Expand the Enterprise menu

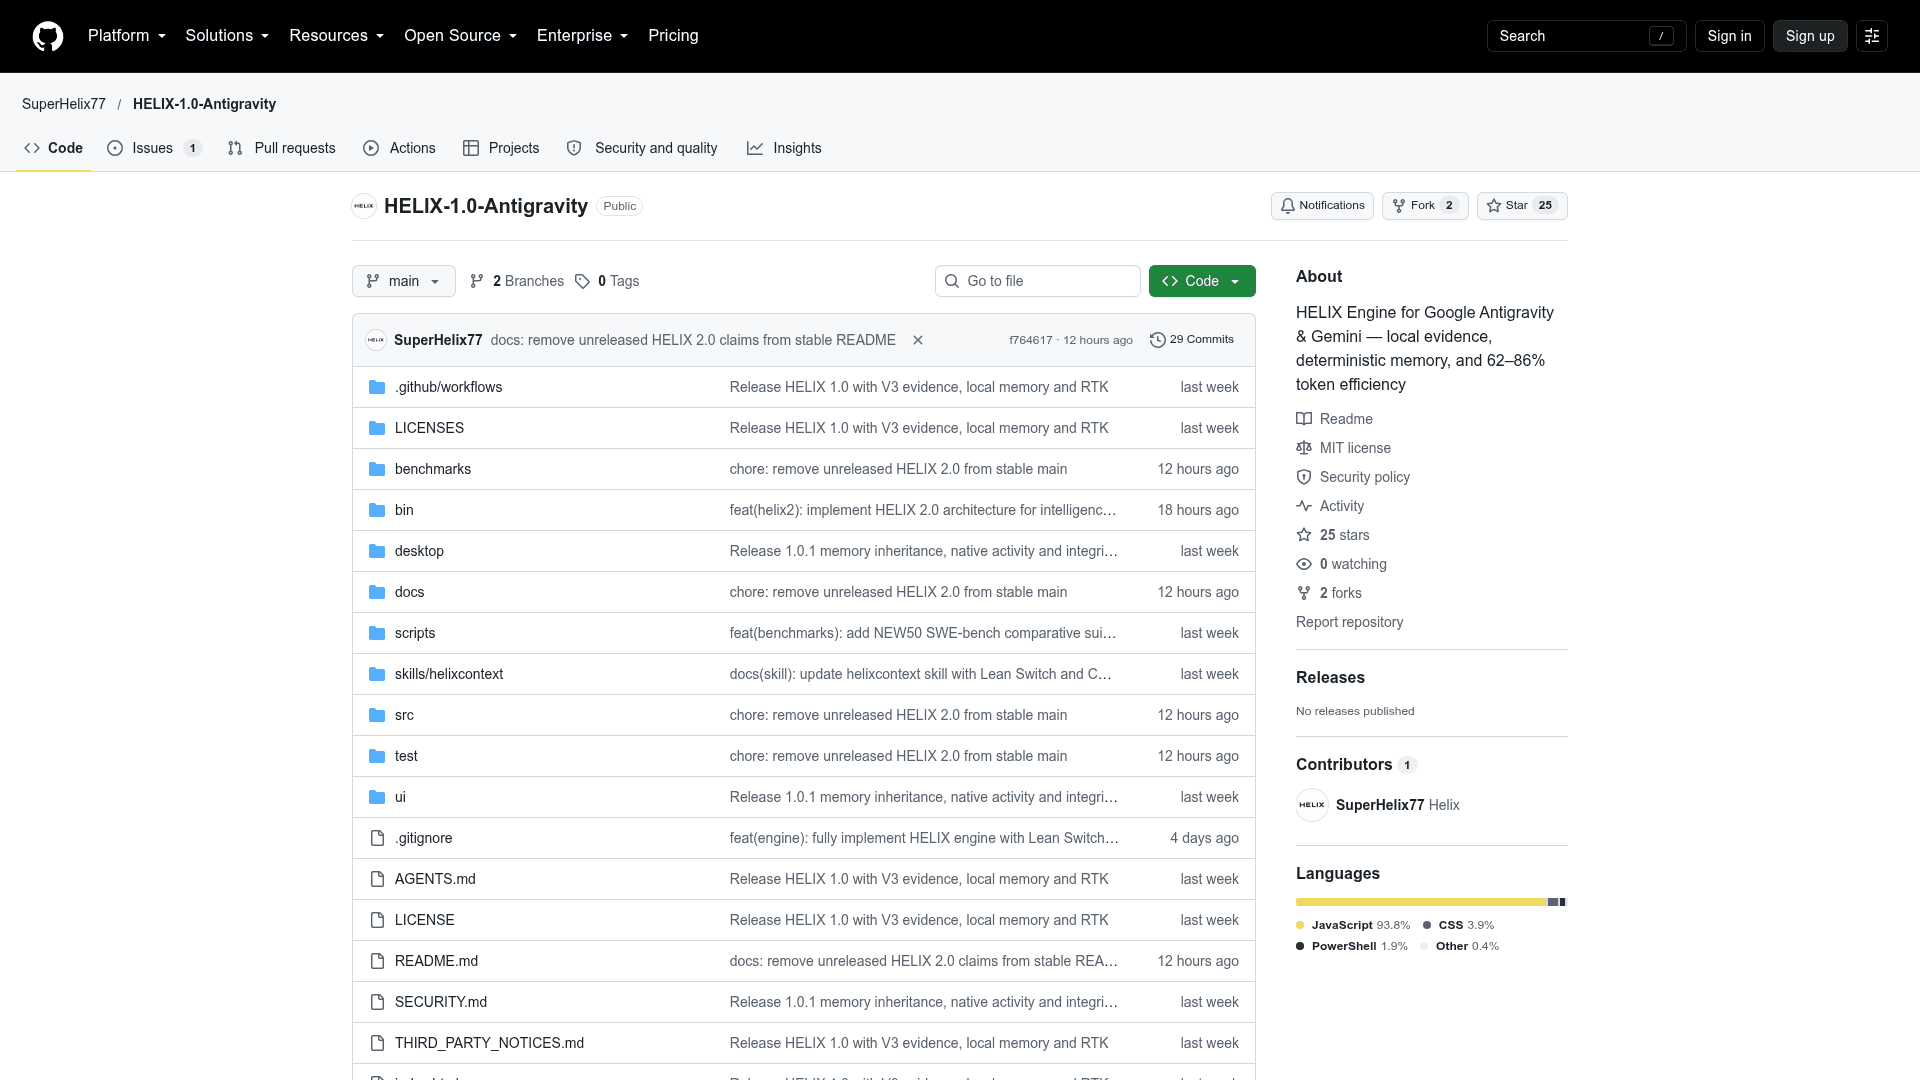click(x=583, y=36)
